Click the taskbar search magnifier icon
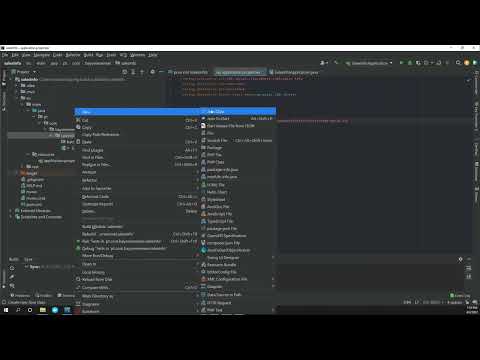 click(x=18, y=310)
